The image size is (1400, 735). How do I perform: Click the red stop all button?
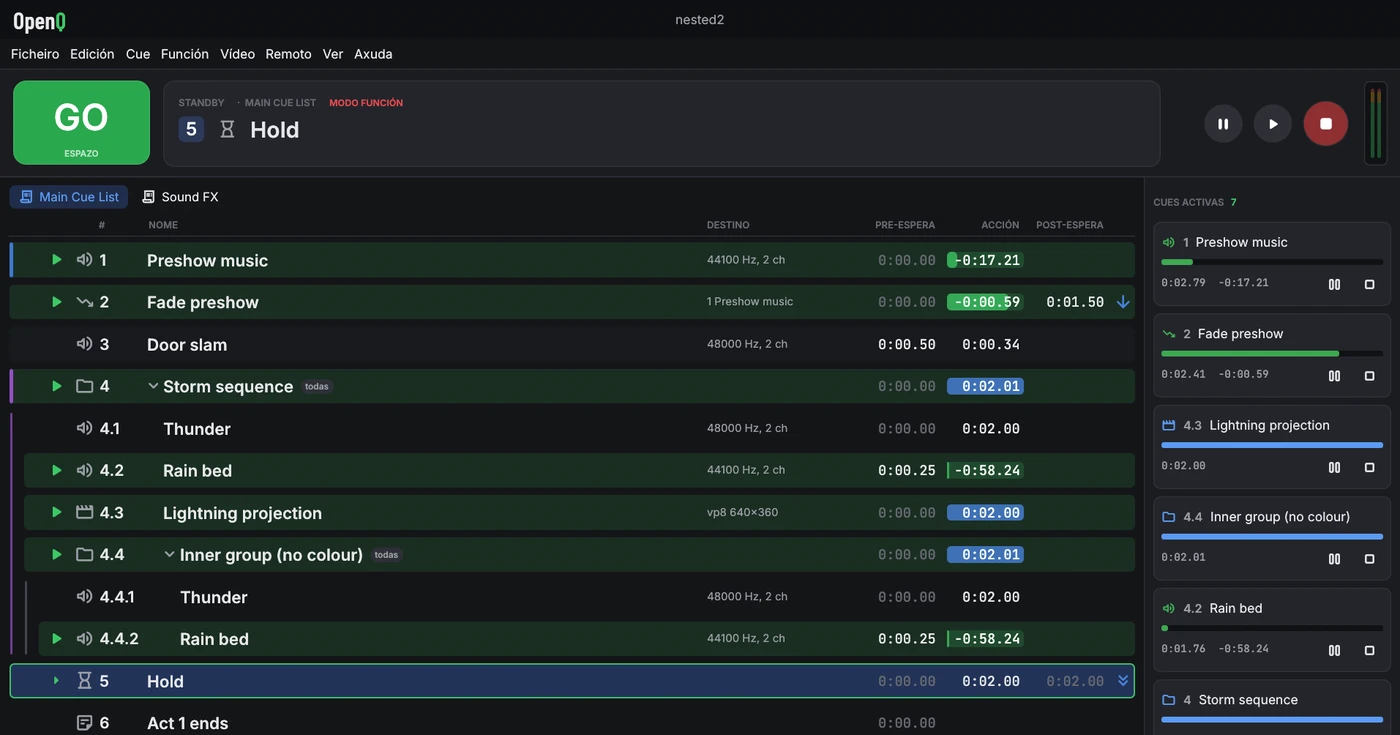click(x=1325, y=124)
